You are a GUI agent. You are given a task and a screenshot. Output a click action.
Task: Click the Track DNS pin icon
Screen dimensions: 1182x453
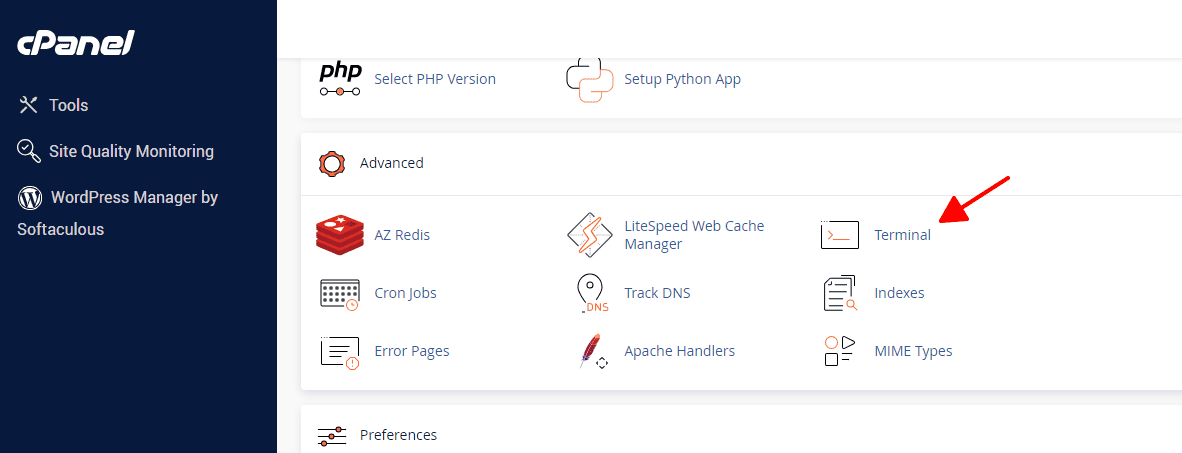click(x=591, y=293)
